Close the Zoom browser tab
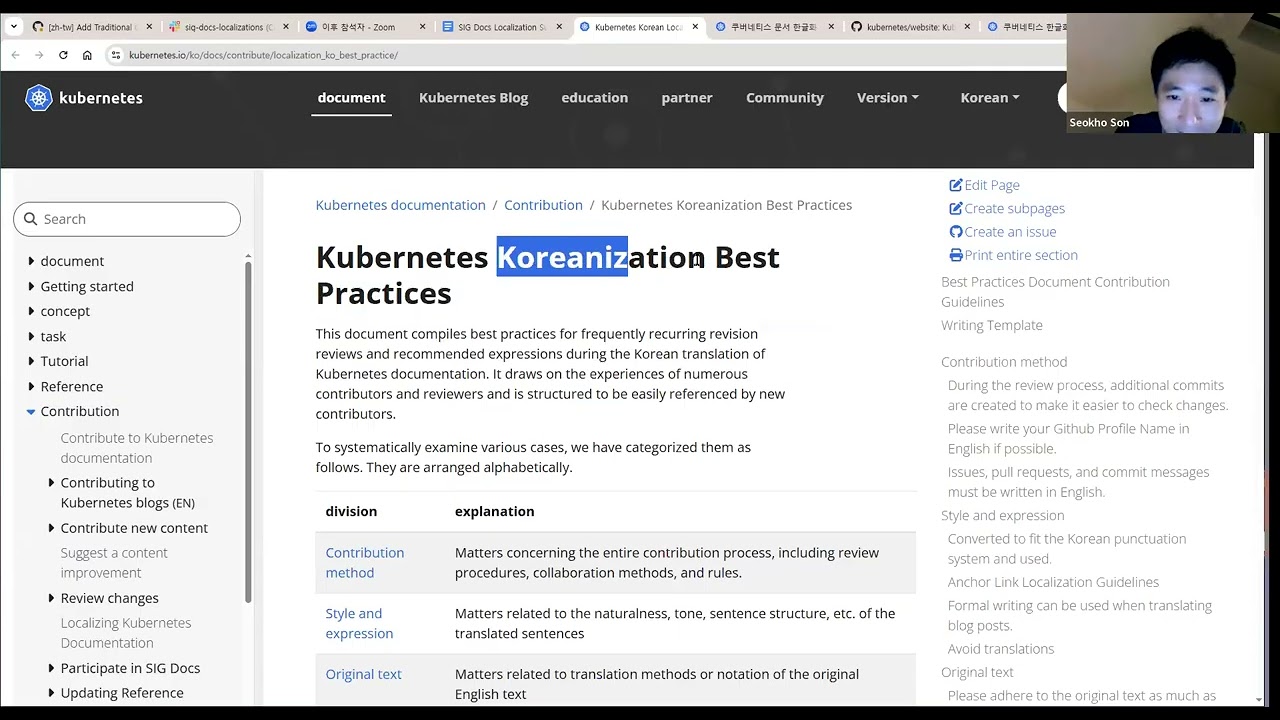 (x=422, y=27)
